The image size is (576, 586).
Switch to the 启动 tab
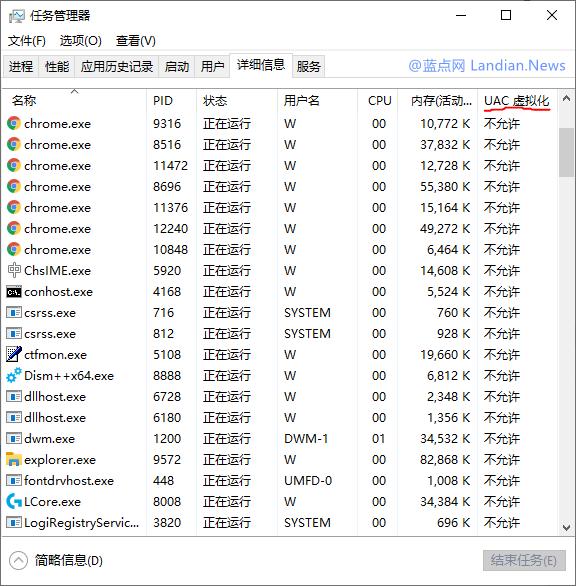pos(176,67)
